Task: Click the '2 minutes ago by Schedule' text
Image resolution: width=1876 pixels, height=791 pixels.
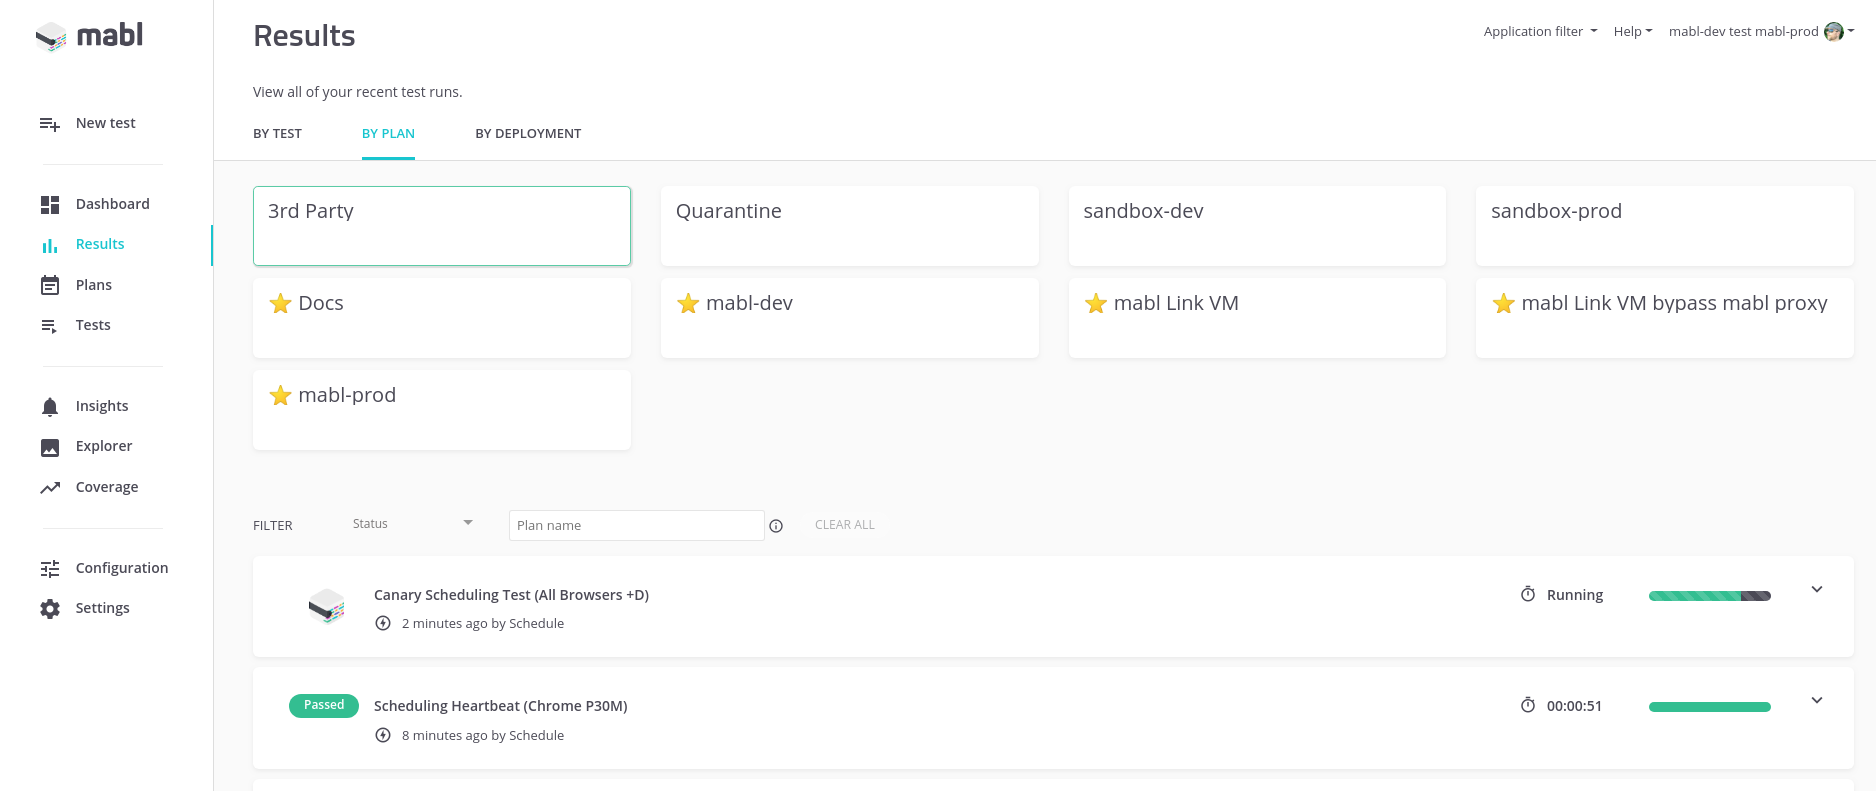Action: click(483, 623)
